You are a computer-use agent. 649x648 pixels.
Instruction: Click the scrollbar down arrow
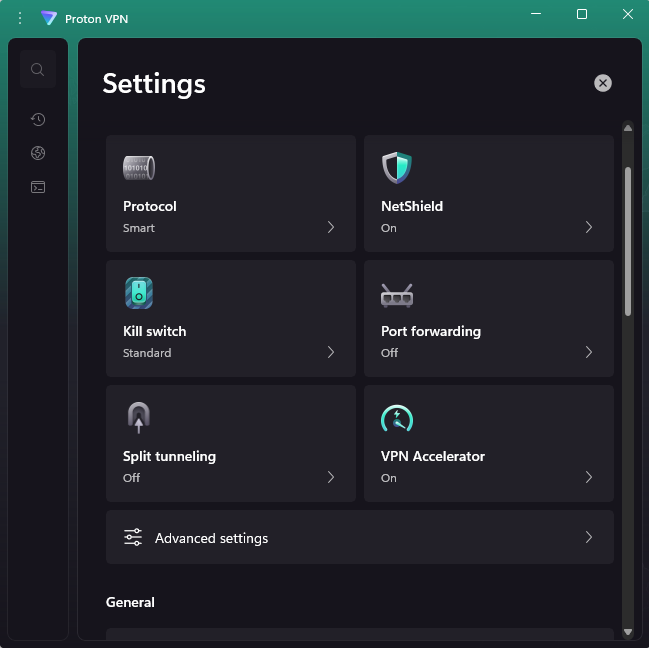coord(627,632)
